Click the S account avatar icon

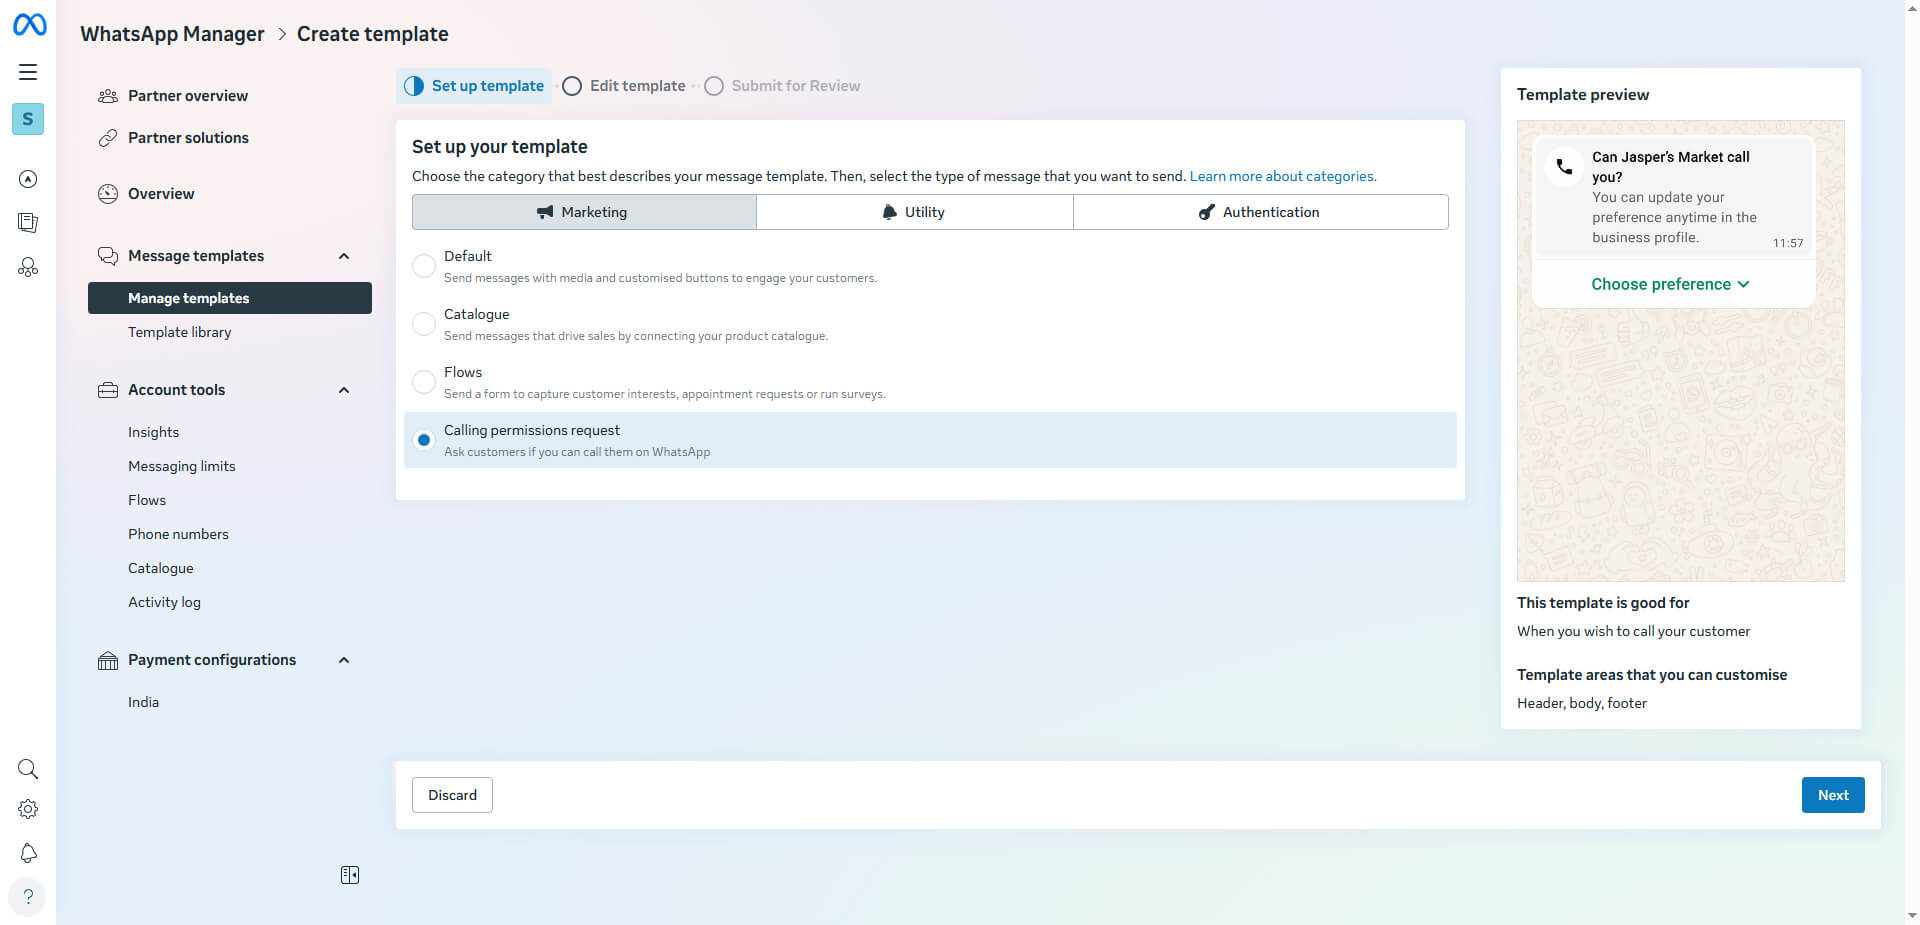(x=28, y=119)
